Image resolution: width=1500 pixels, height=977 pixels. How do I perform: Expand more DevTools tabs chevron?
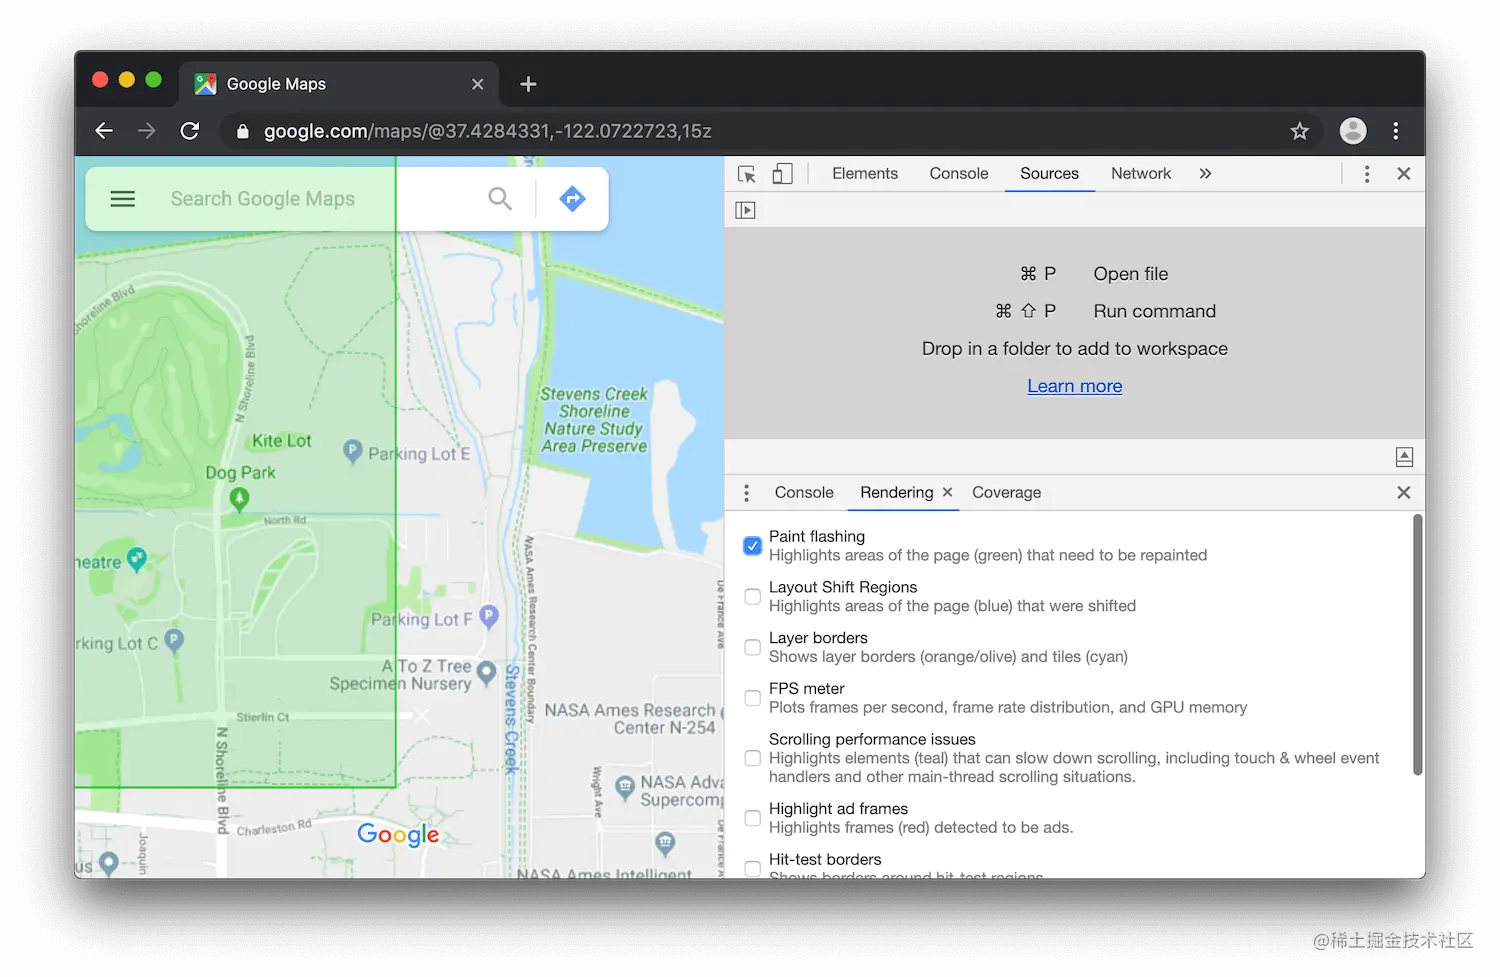pyautogui.click(x=1205, y=174)
